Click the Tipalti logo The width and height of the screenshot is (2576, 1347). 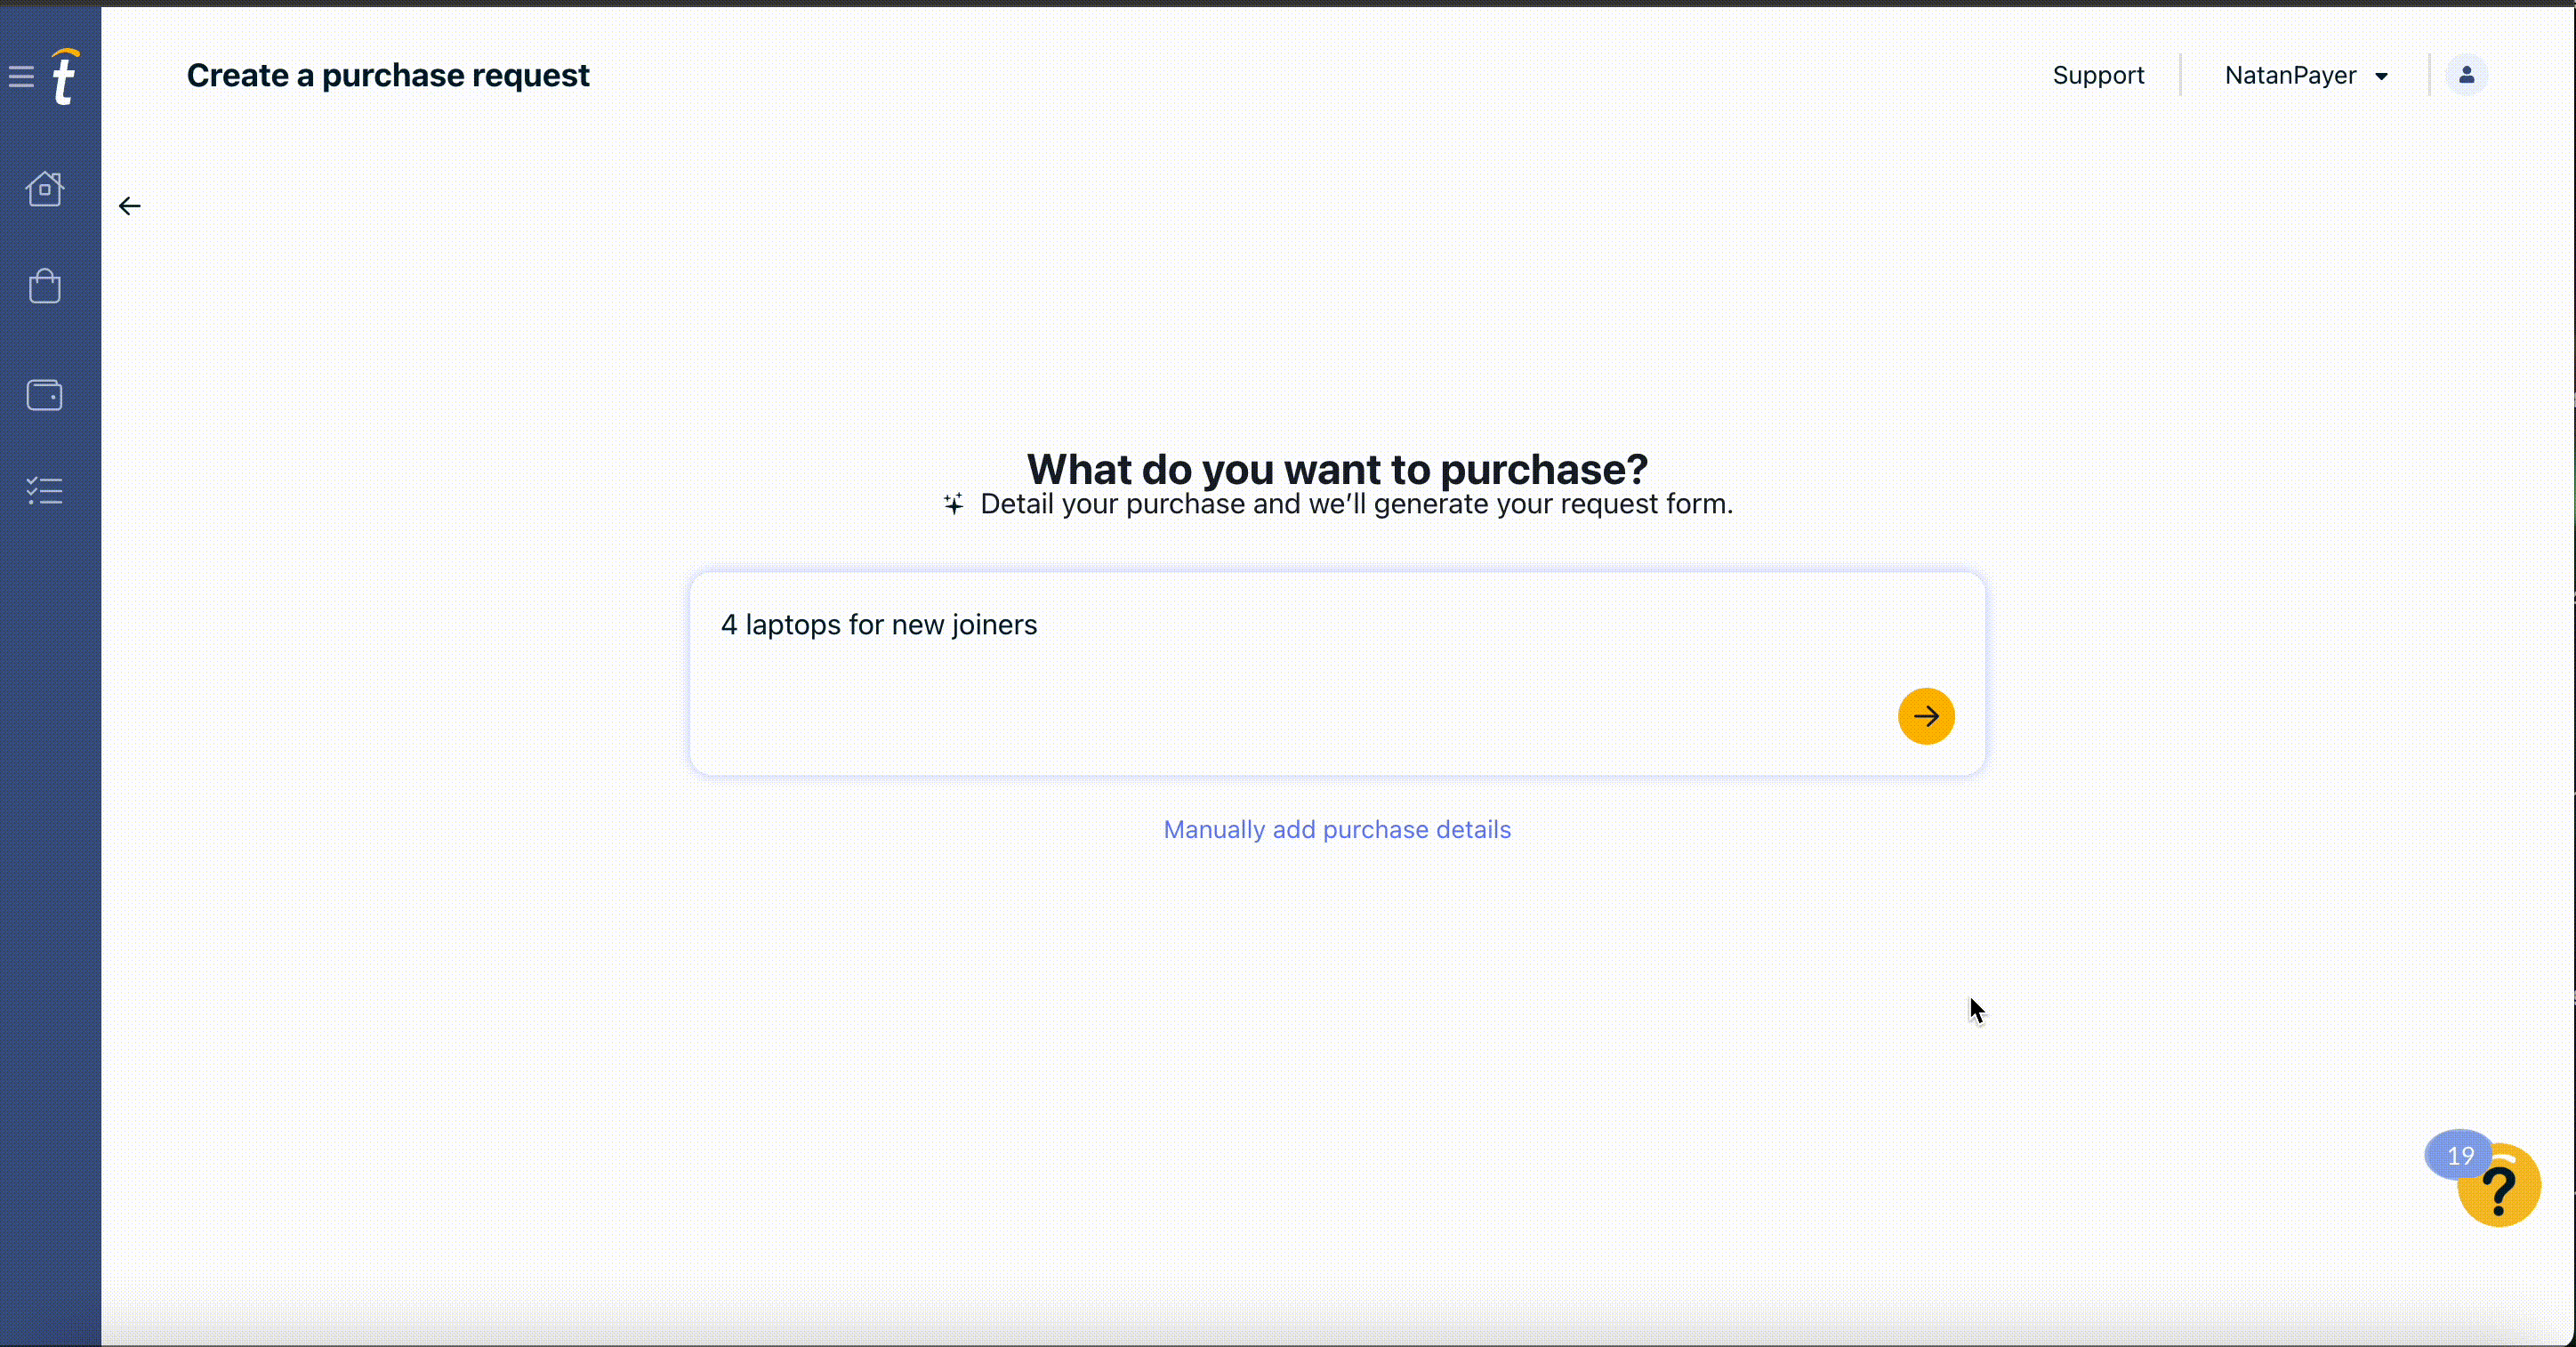click(x=65, y=76)
